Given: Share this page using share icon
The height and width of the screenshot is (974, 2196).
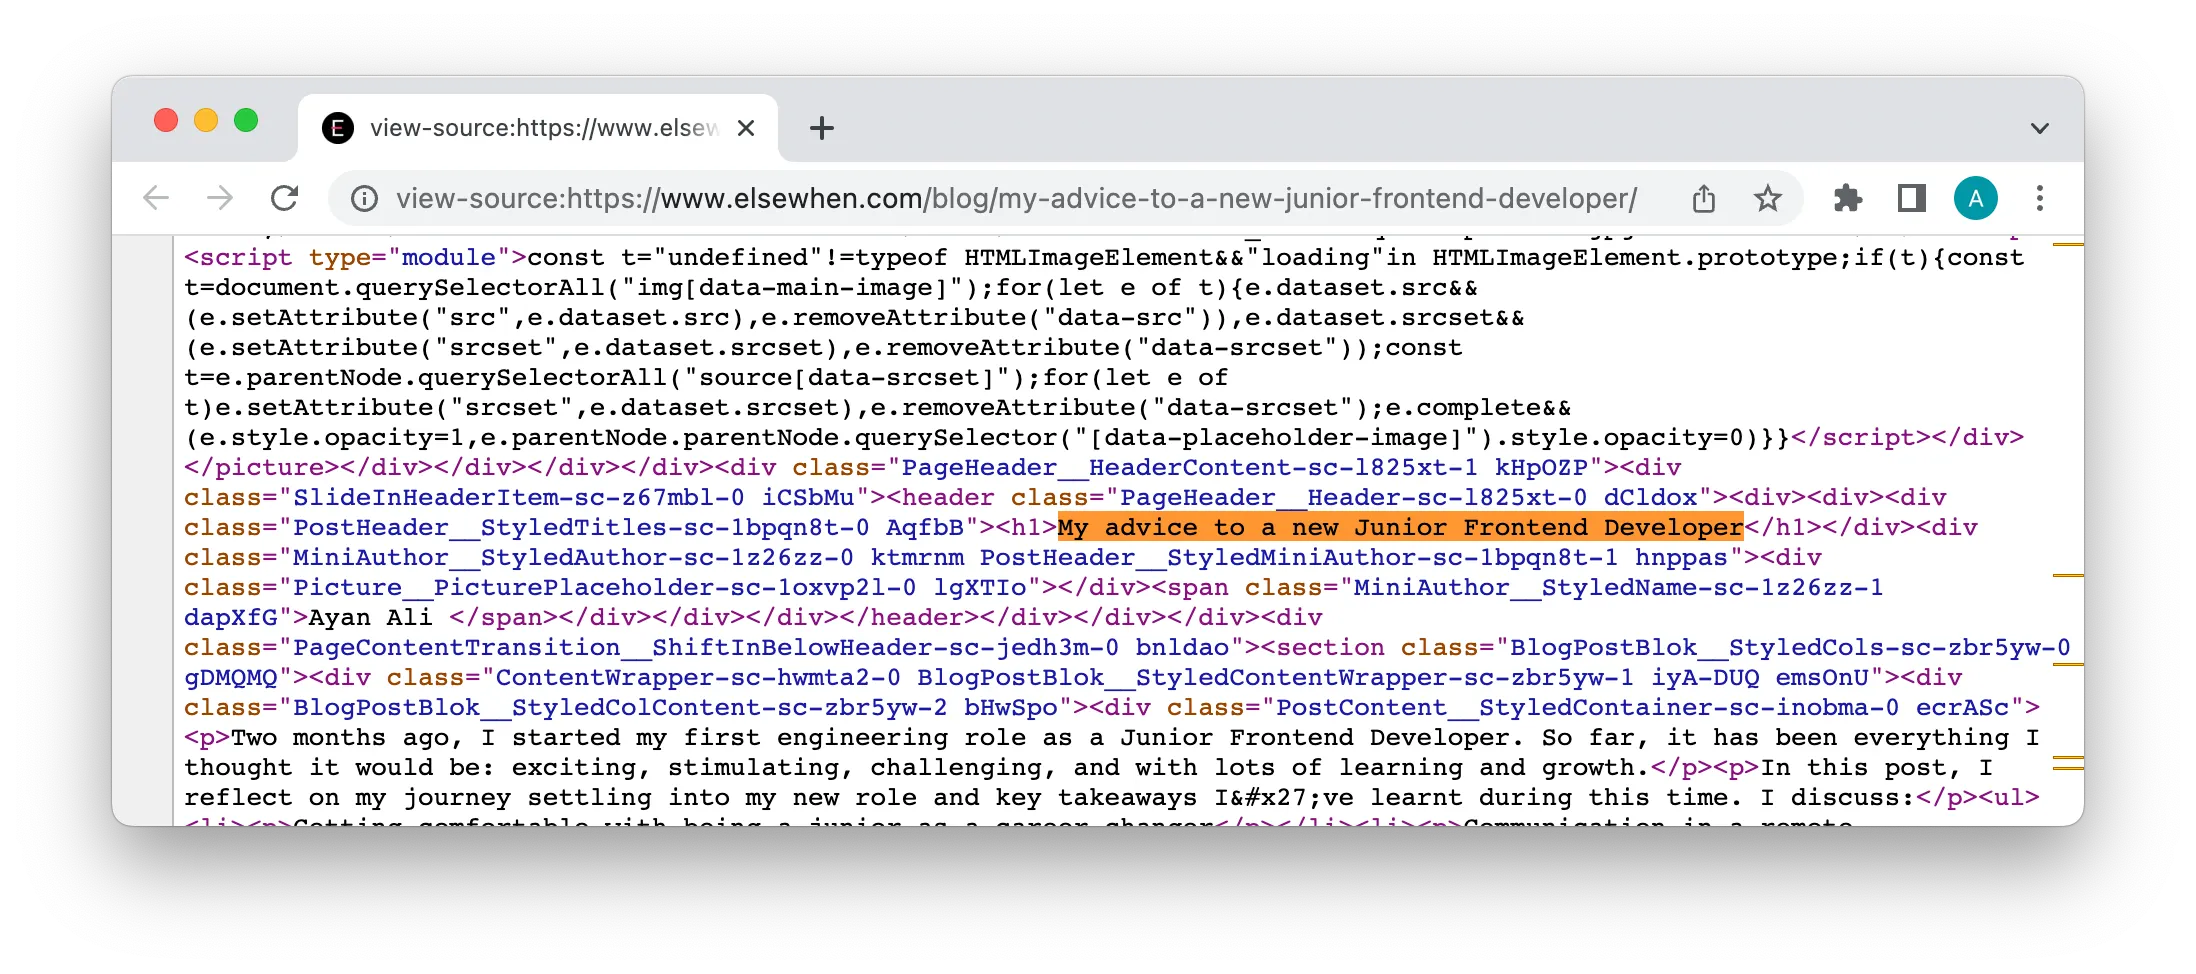Looking at the screenshot, I should tap(1704, 198).
